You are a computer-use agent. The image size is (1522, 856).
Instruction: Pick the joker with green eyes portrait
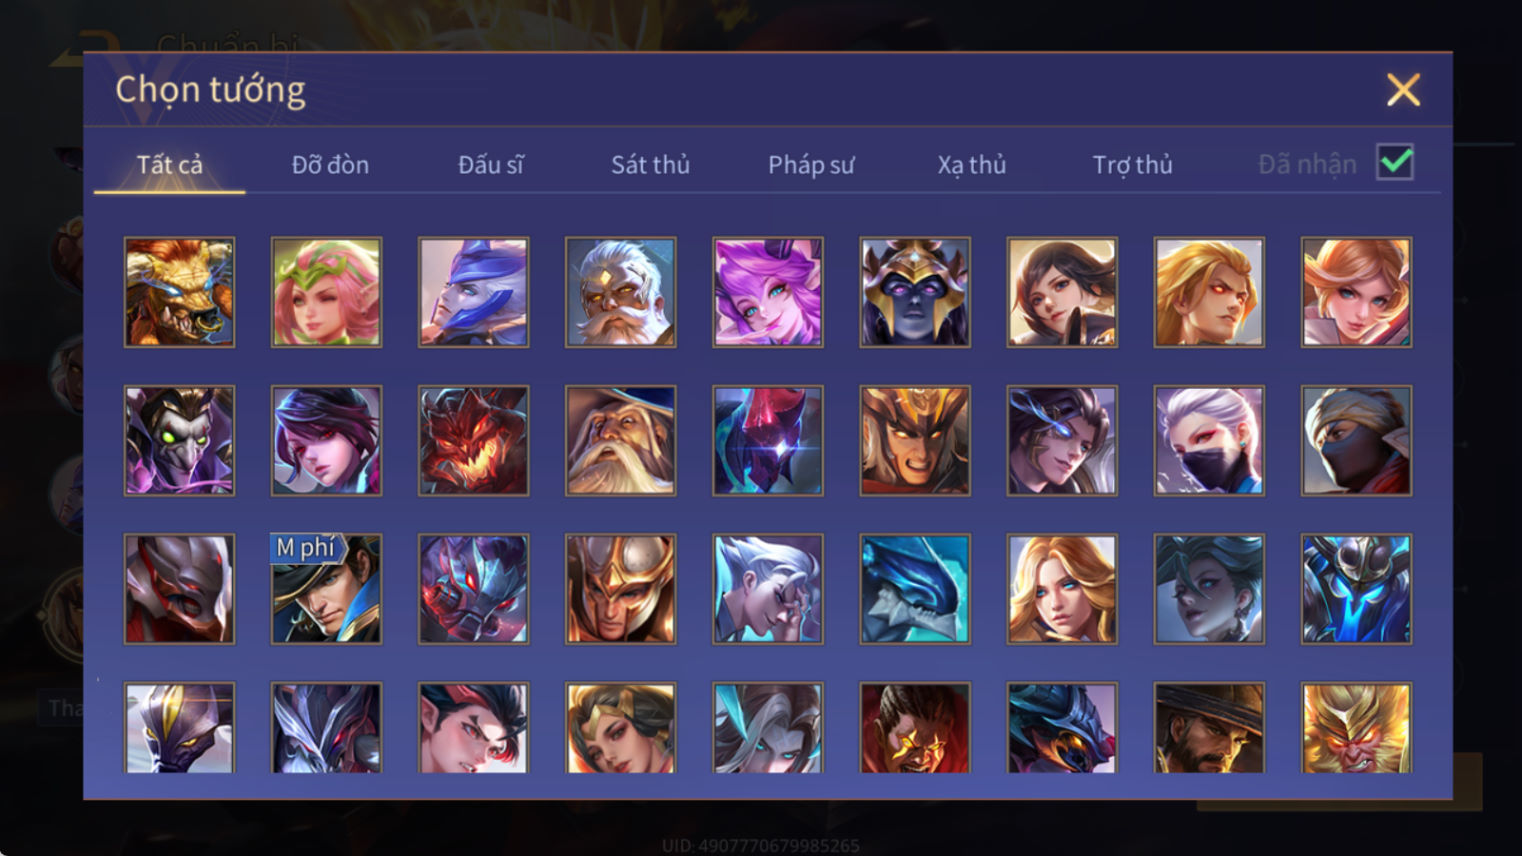click(x=179, y=440)
